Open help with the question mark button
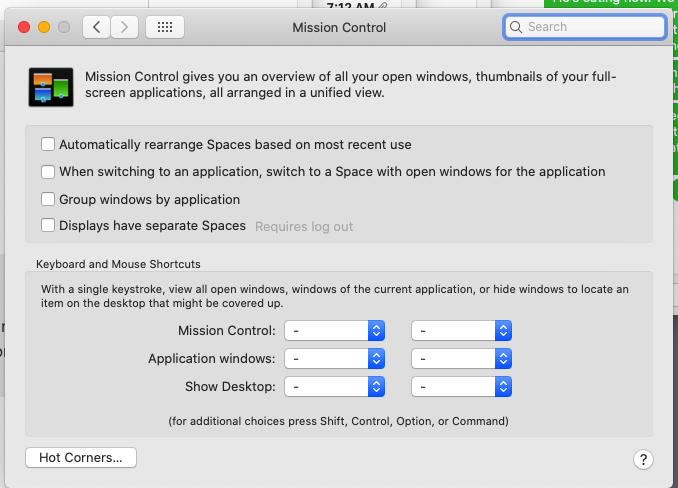Image resolution: width=678 pixels, height=488 pixels. (643, 459)
